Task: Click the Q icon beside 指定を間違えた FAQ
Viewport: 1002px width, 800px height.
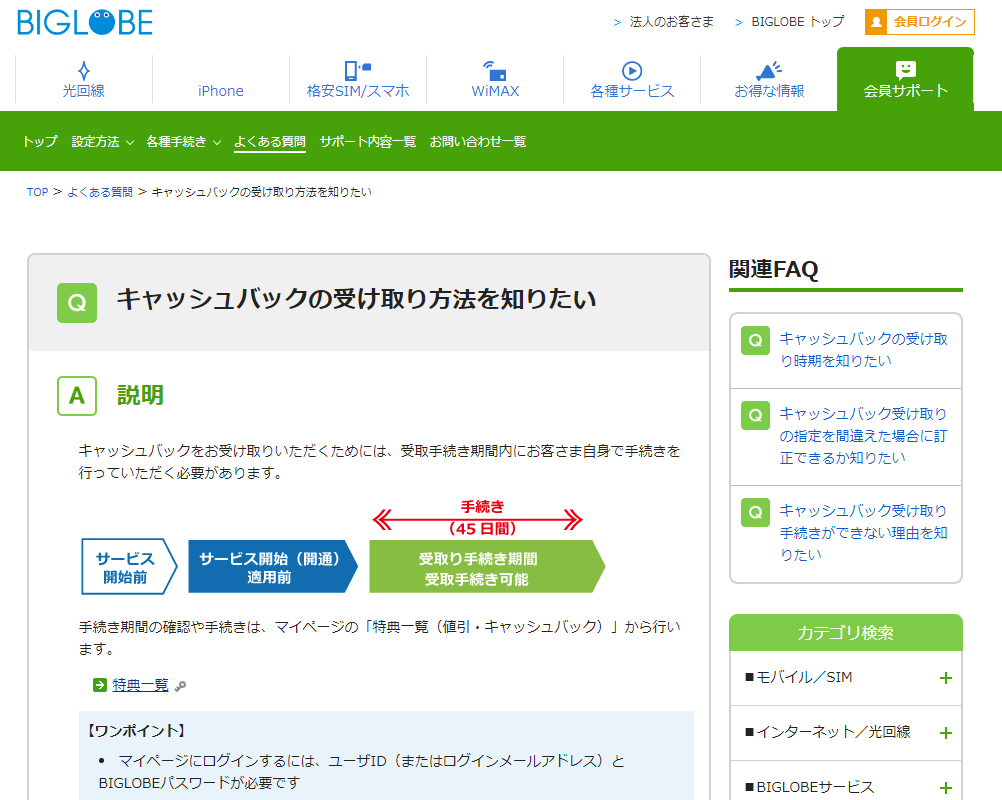Action: click(x=755, y=416)
